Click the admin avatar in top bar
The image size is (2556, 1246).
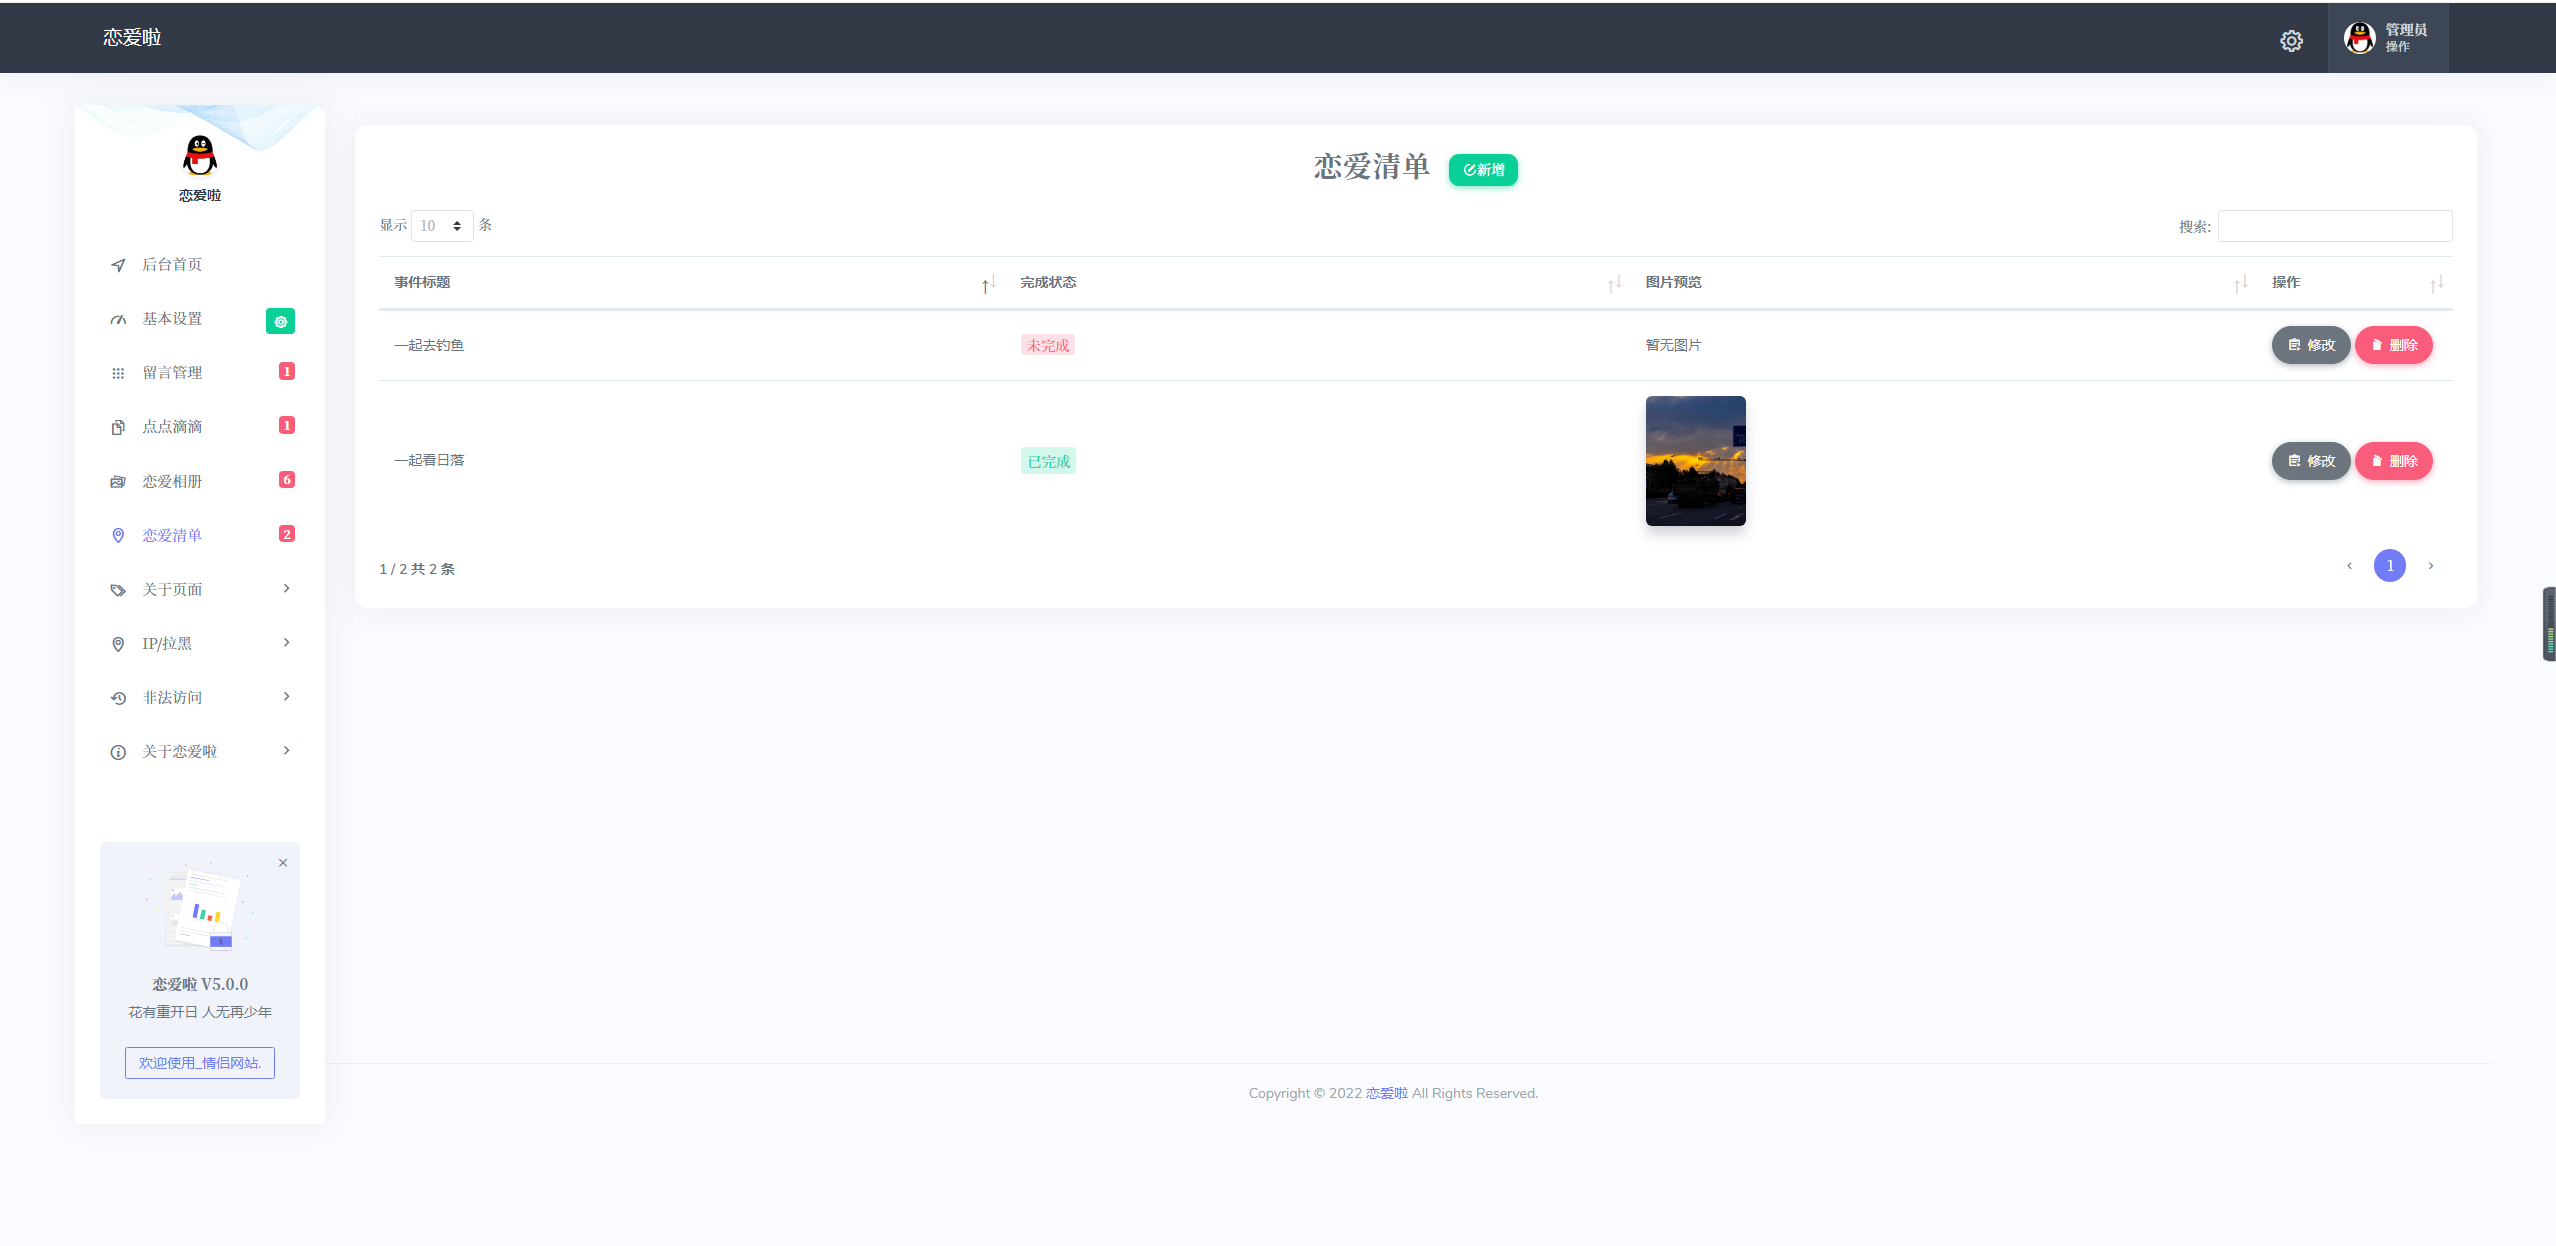(x=2360, y=38)
